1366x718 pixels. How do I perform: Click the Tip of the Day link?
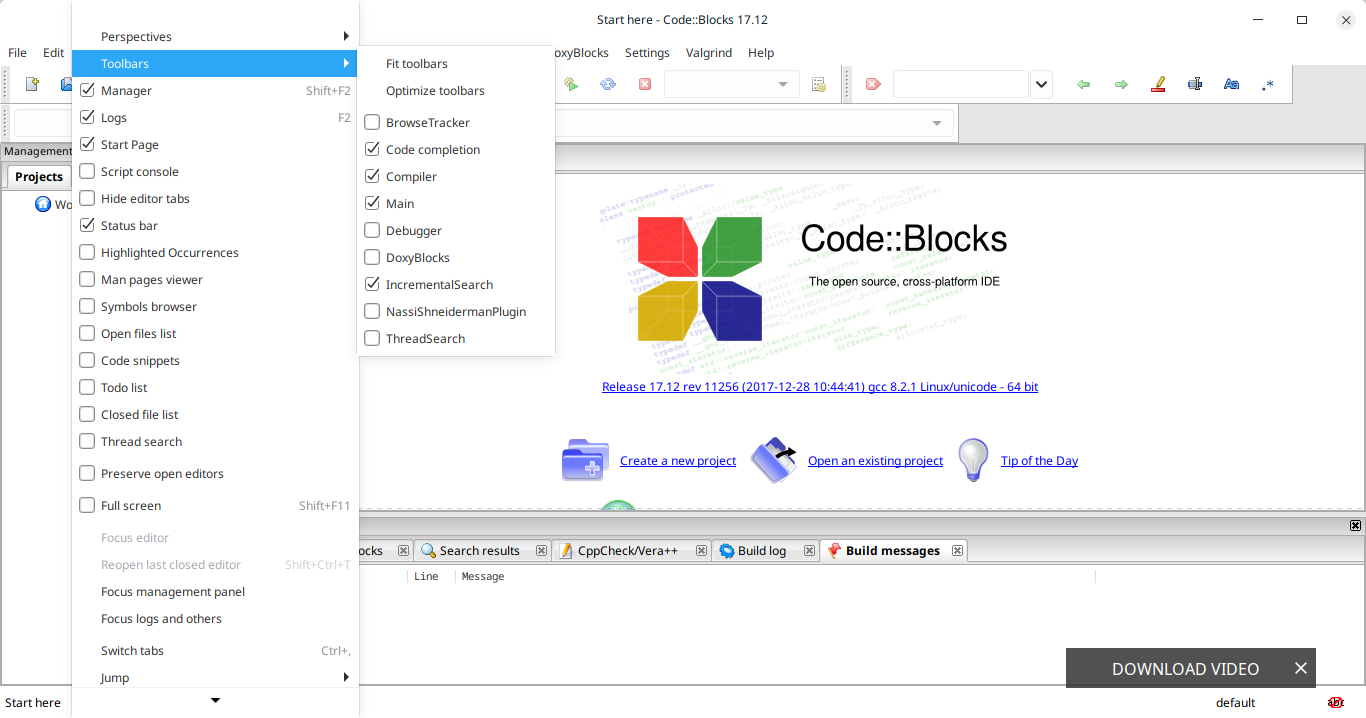click(x=1039, y=461)
